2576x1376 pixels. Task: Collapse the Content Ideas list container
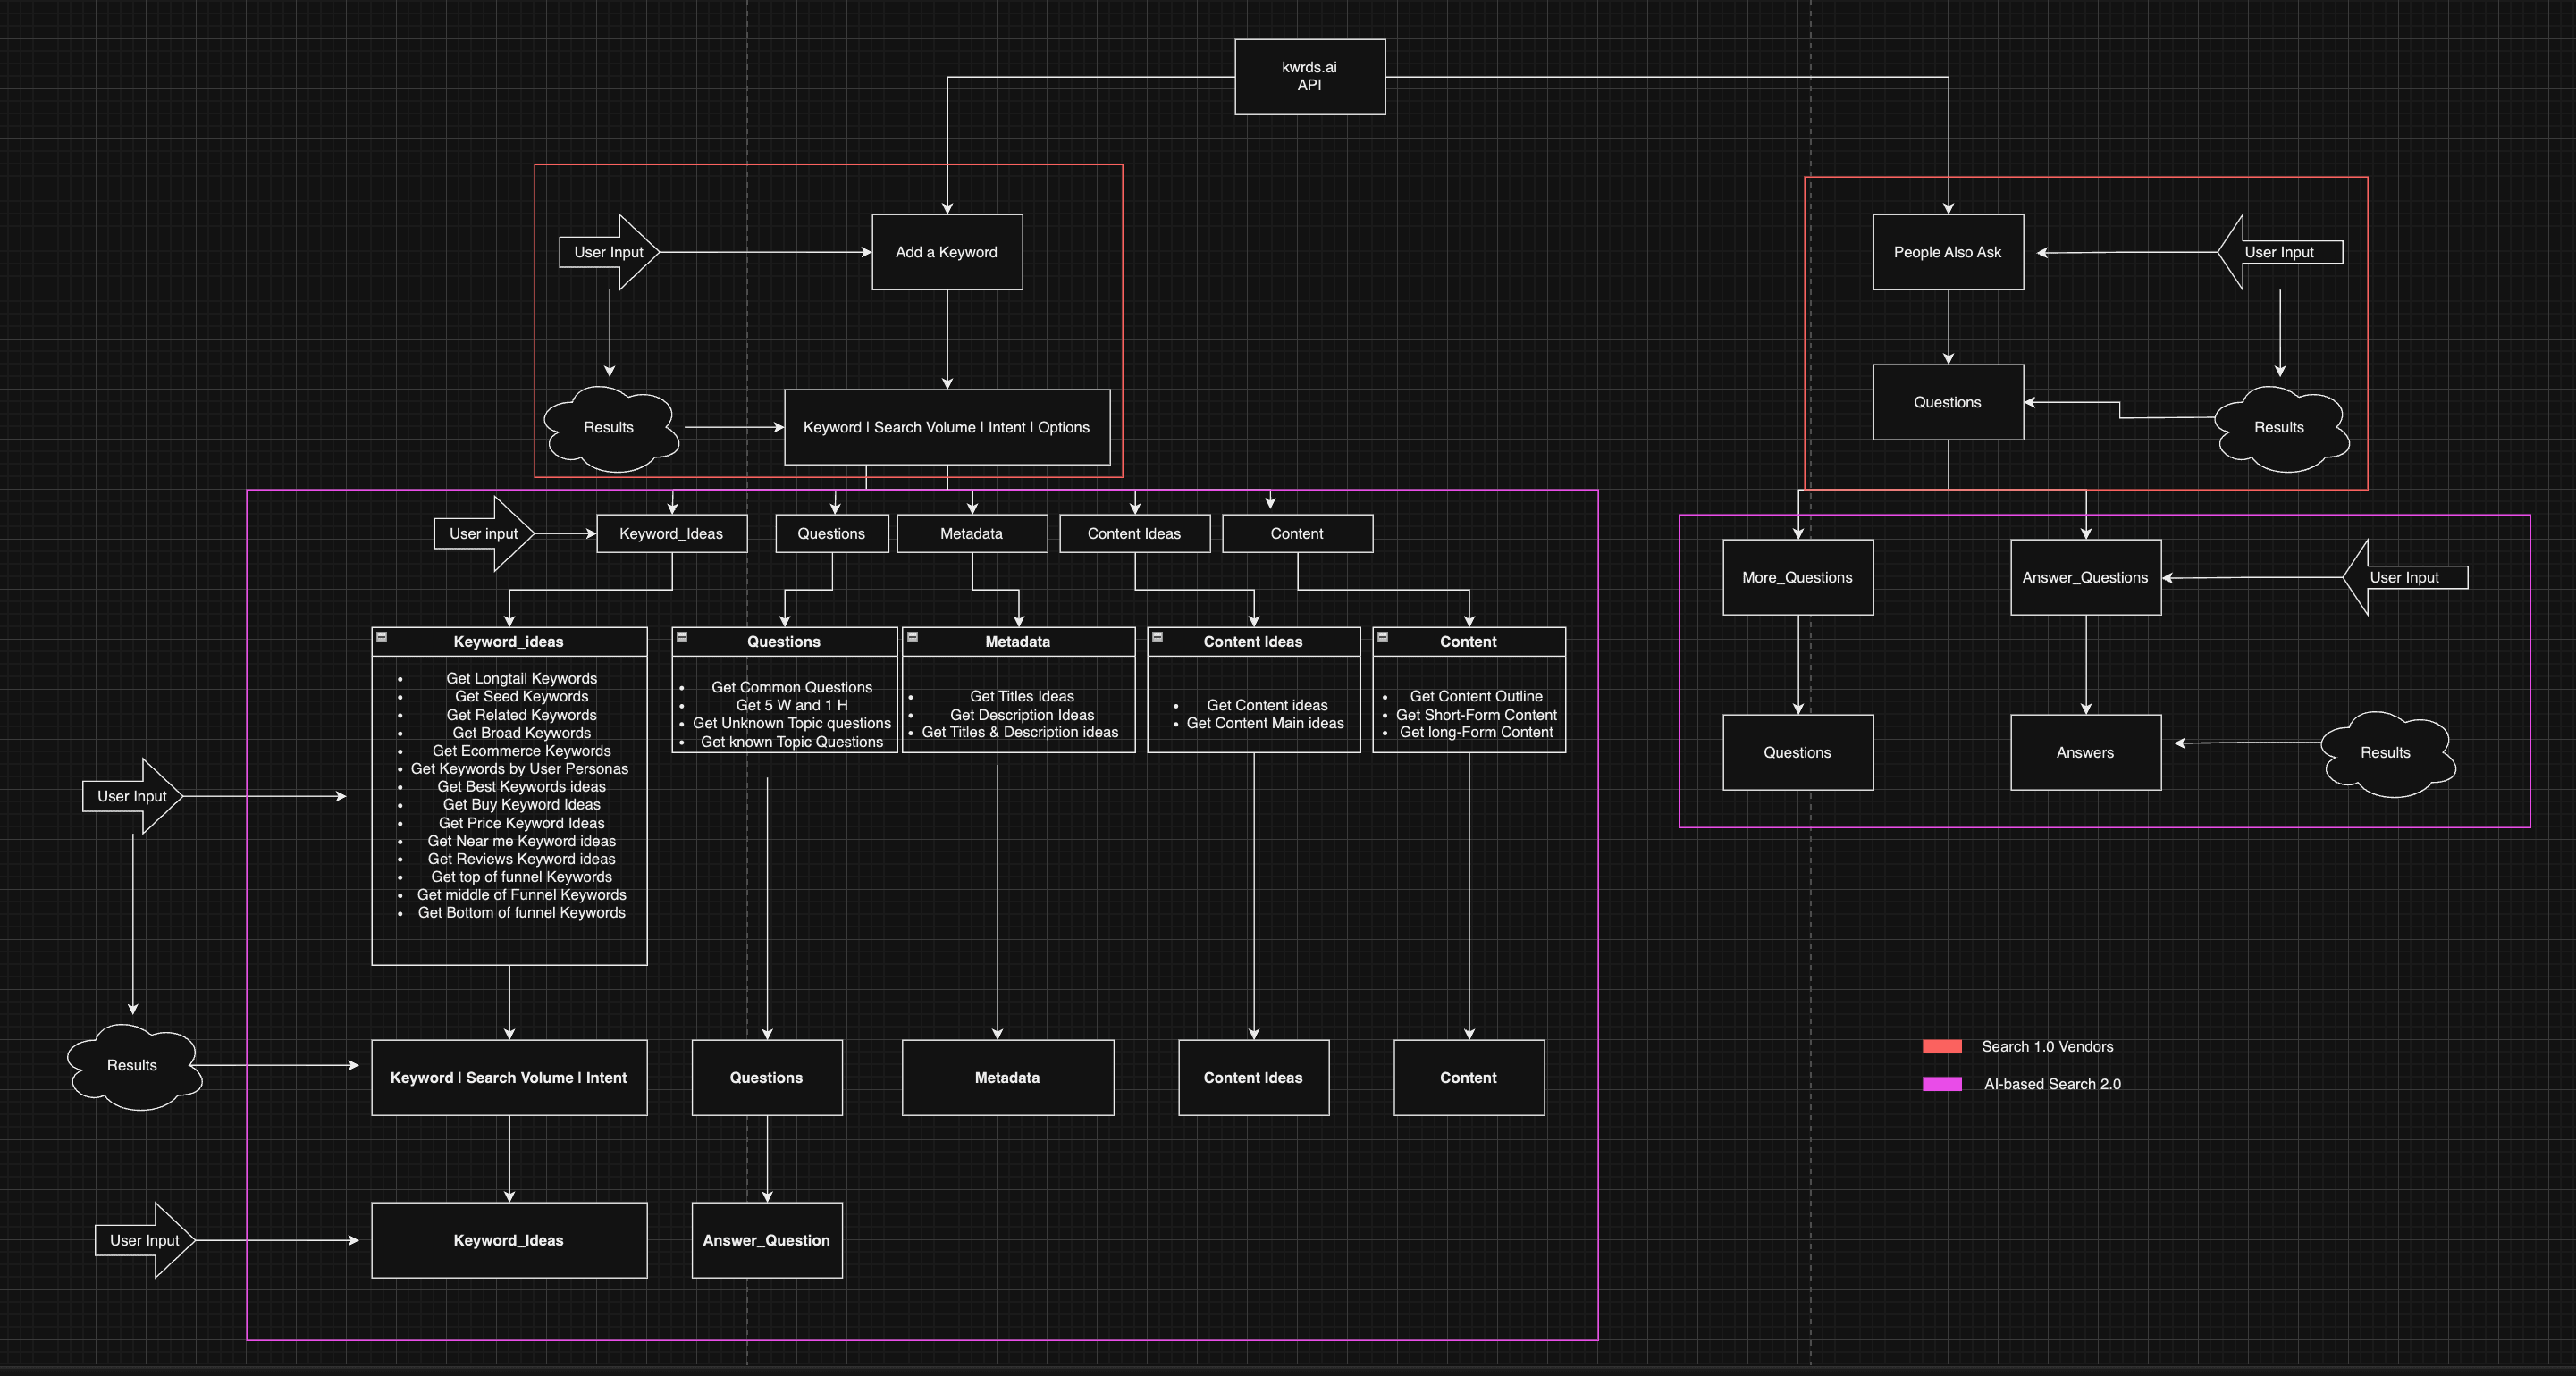1157,637
